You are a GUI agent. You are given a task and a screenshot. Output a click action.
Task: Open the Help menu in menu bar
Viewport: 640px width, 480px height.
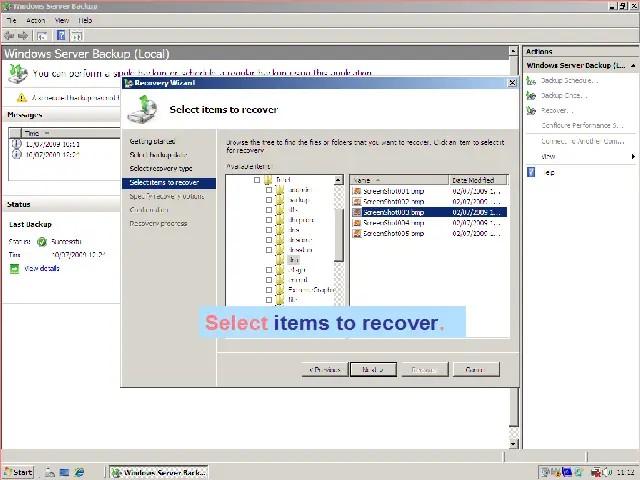(85, 20)
